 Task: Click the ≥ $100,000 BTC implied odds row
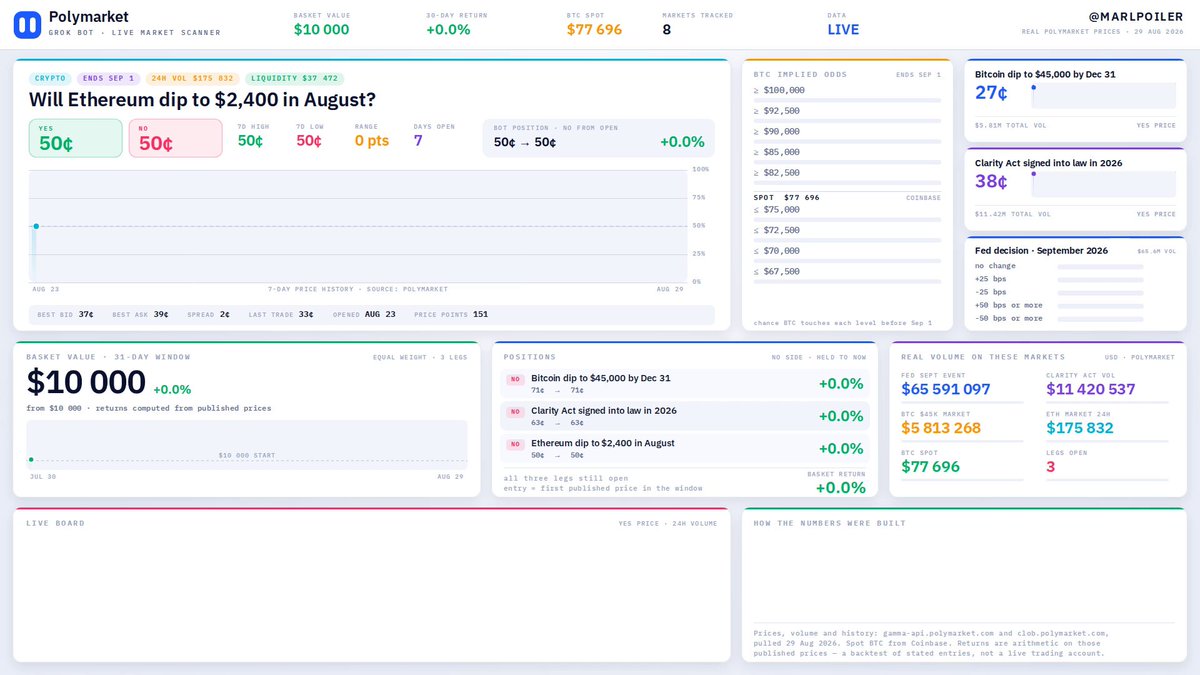coord(847,93)
